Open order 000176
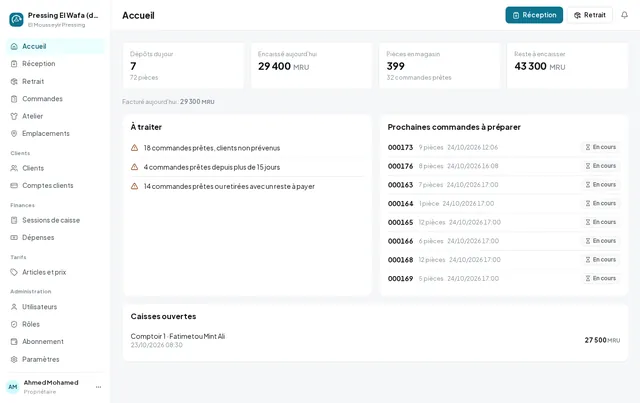 (x=504, y=166)
